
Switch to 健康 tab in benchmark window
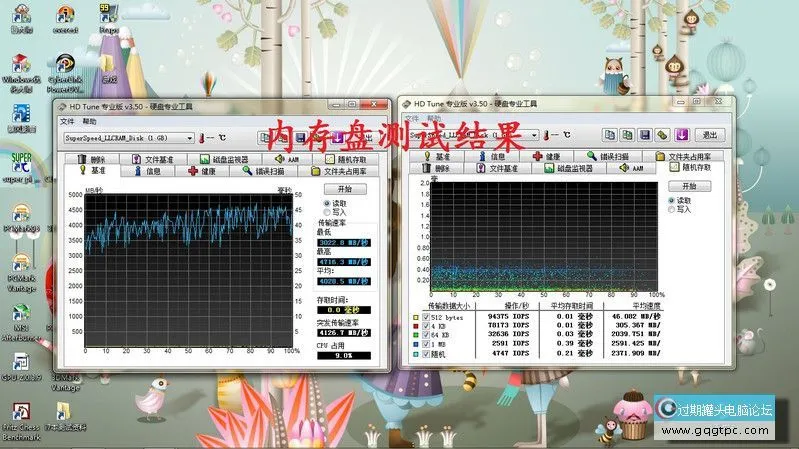pyautogui.click(x=202, y=171)
